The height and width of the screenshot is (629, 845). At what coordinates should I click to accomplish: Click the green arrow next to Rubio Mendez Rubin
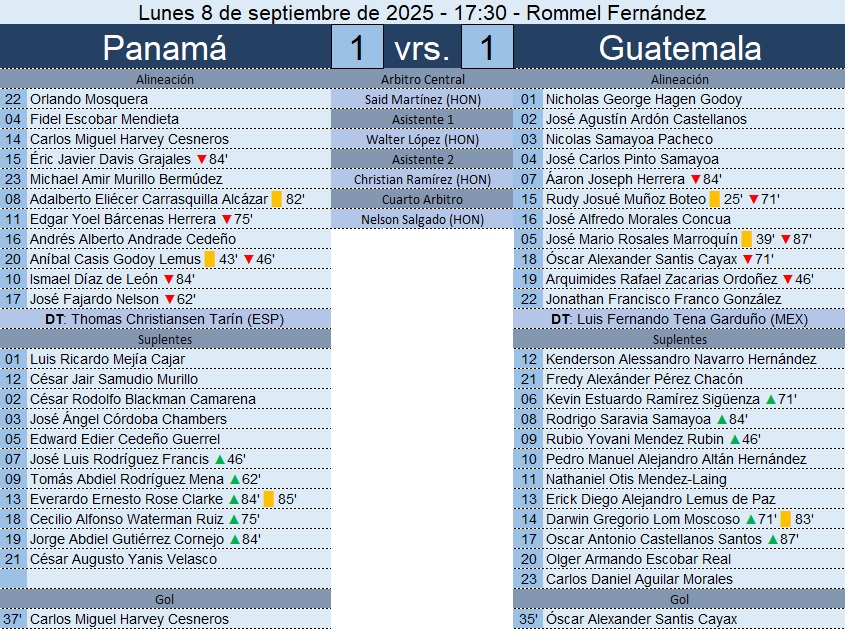point(735,439)
